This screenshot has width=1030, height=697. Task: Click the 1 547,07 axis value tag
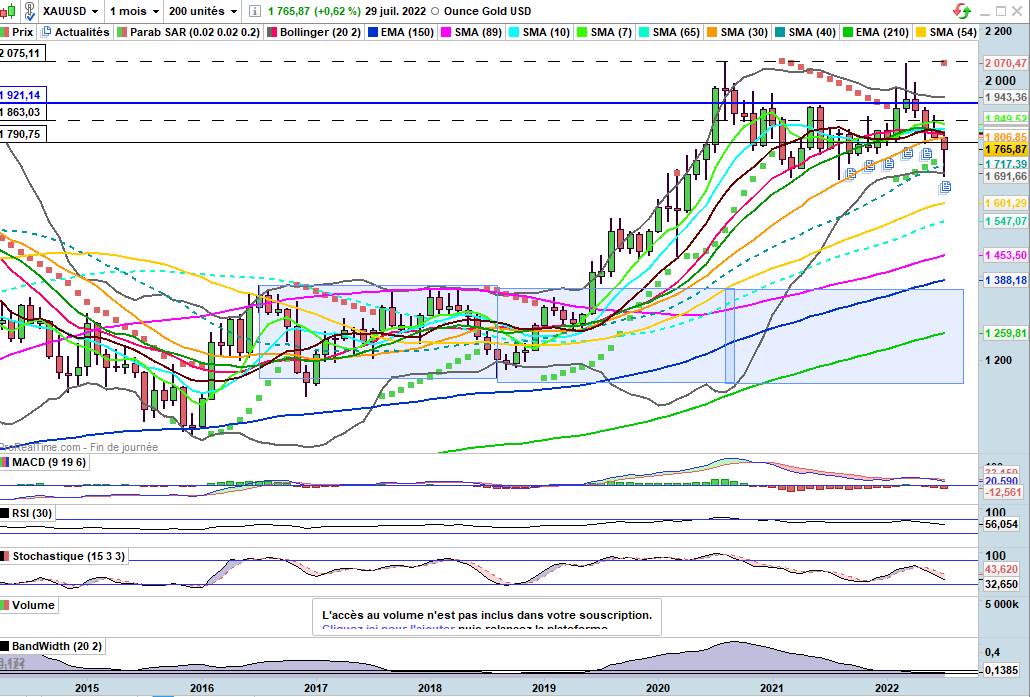pos(1005,221)
